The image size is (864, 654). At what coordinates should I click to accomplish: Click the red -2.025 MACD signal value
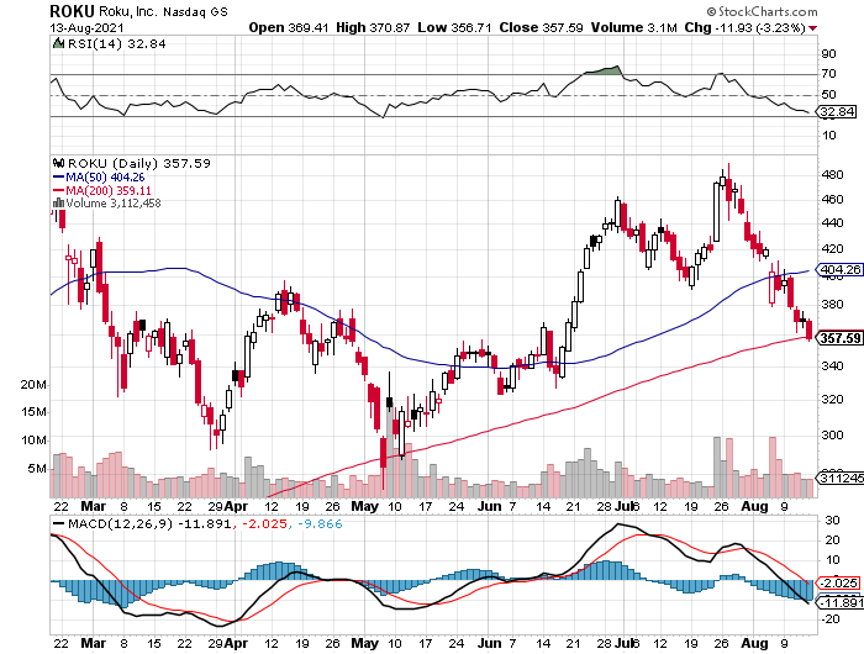[x=264, y=523]
